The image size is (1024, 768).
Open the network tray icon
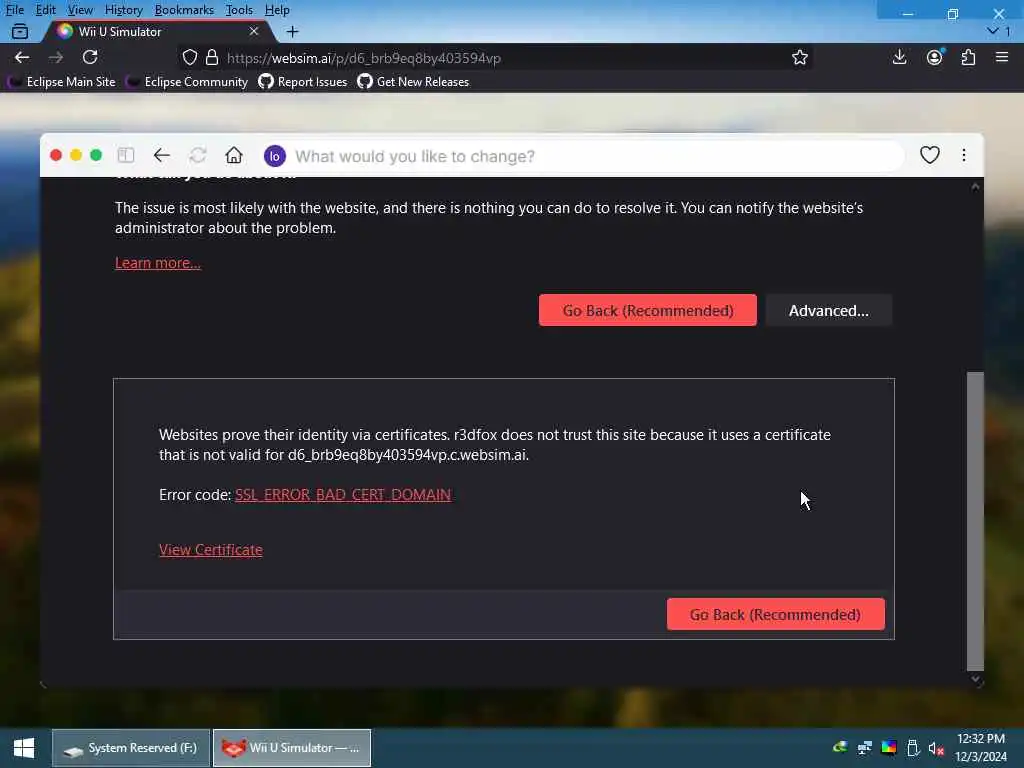tap(865, 747)
